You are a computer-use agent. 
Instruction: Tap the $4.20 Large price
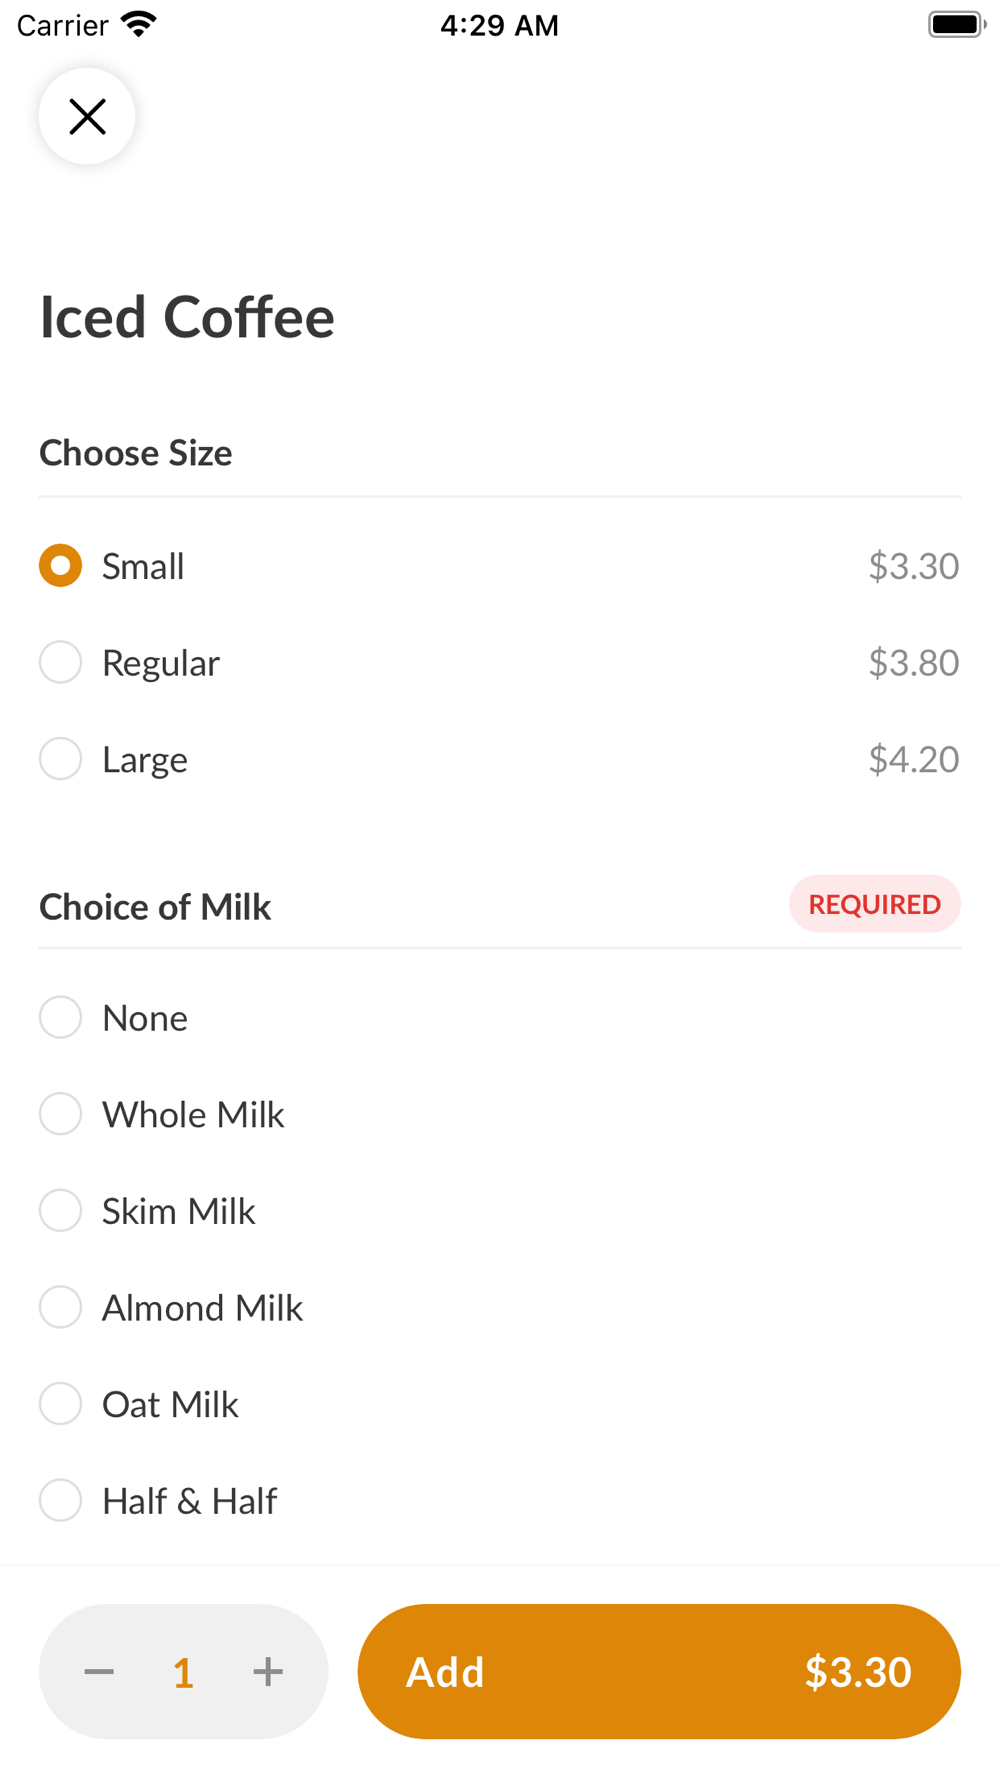tap(913, 759)
